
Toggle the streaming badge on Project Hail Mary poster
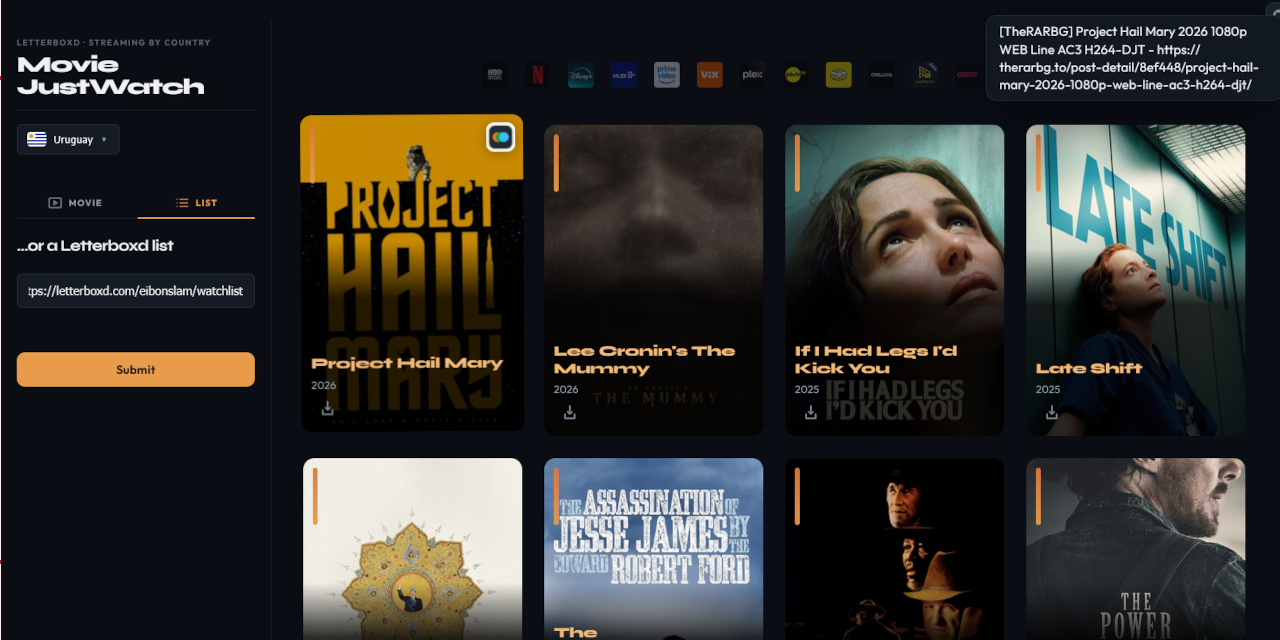click(500, 137)
